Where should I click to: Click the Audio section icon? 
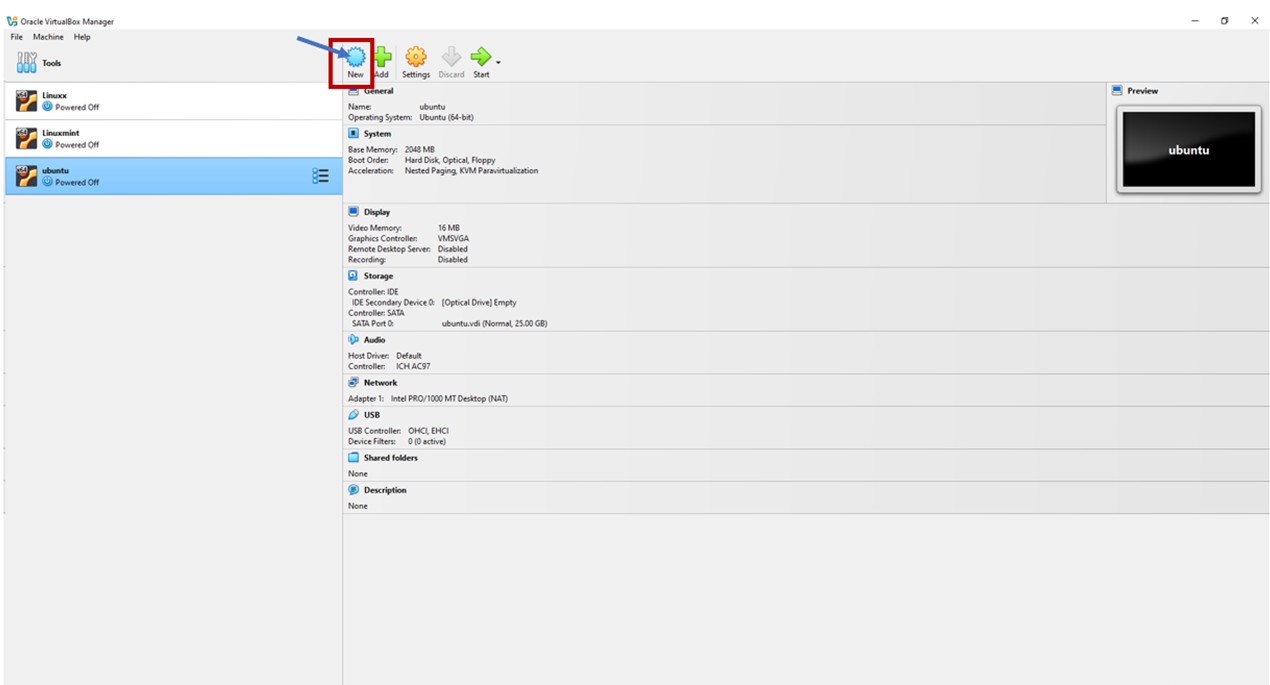click(353, 340)
